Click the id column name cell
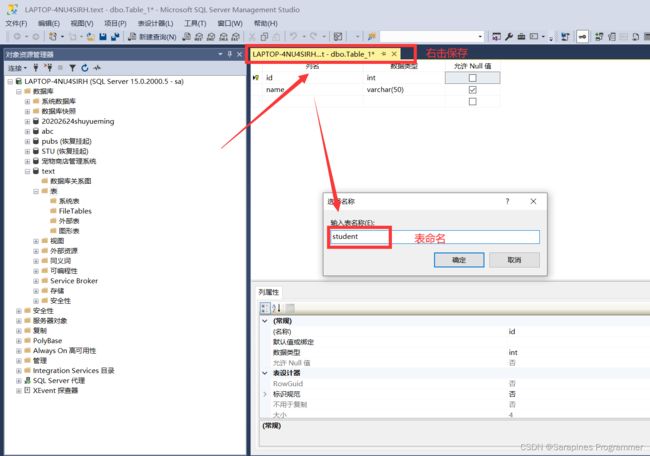Screen dimensions: 650x456 coord(313,78)
